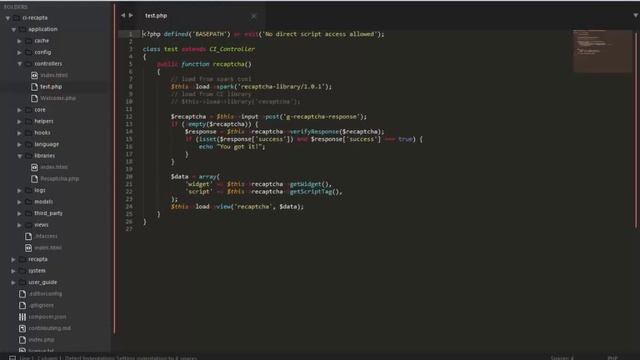
Task: Expand the third_party folder arrow
Action: coord(19,213)
